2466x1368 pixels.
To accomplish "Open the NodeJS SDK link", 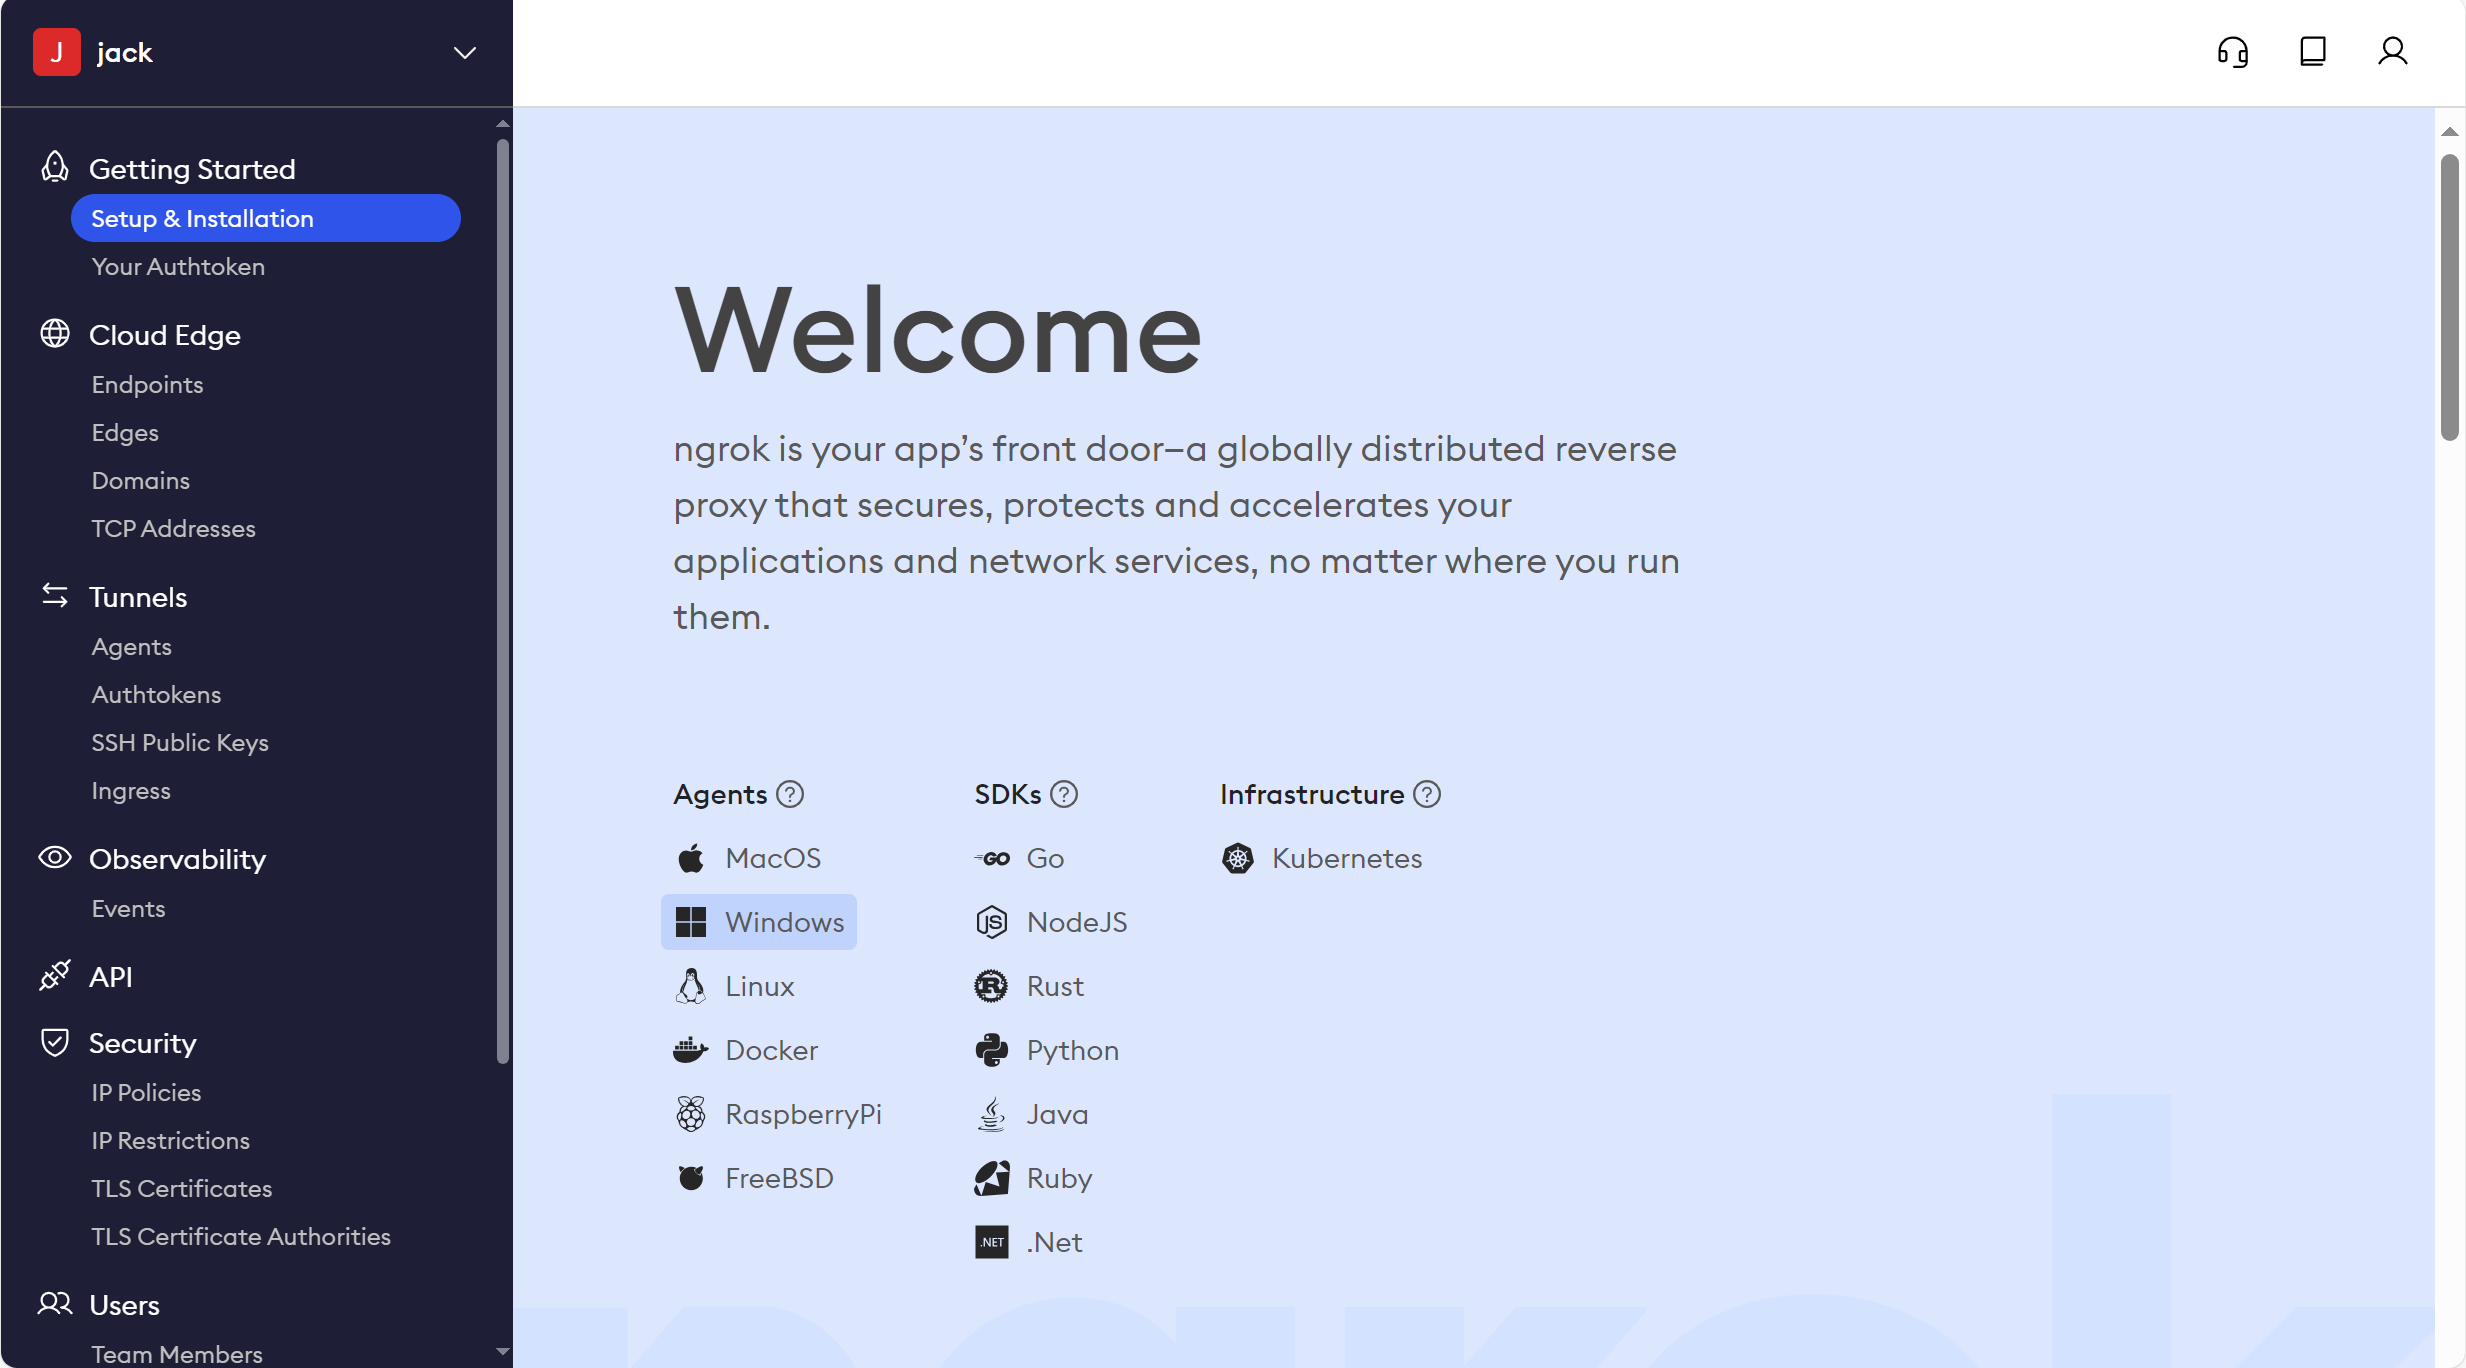I will coord(1076,922).
